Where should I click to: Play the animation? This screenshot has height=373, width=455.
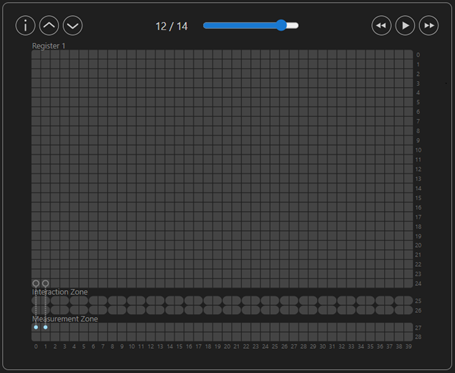(x=405, y=26)
